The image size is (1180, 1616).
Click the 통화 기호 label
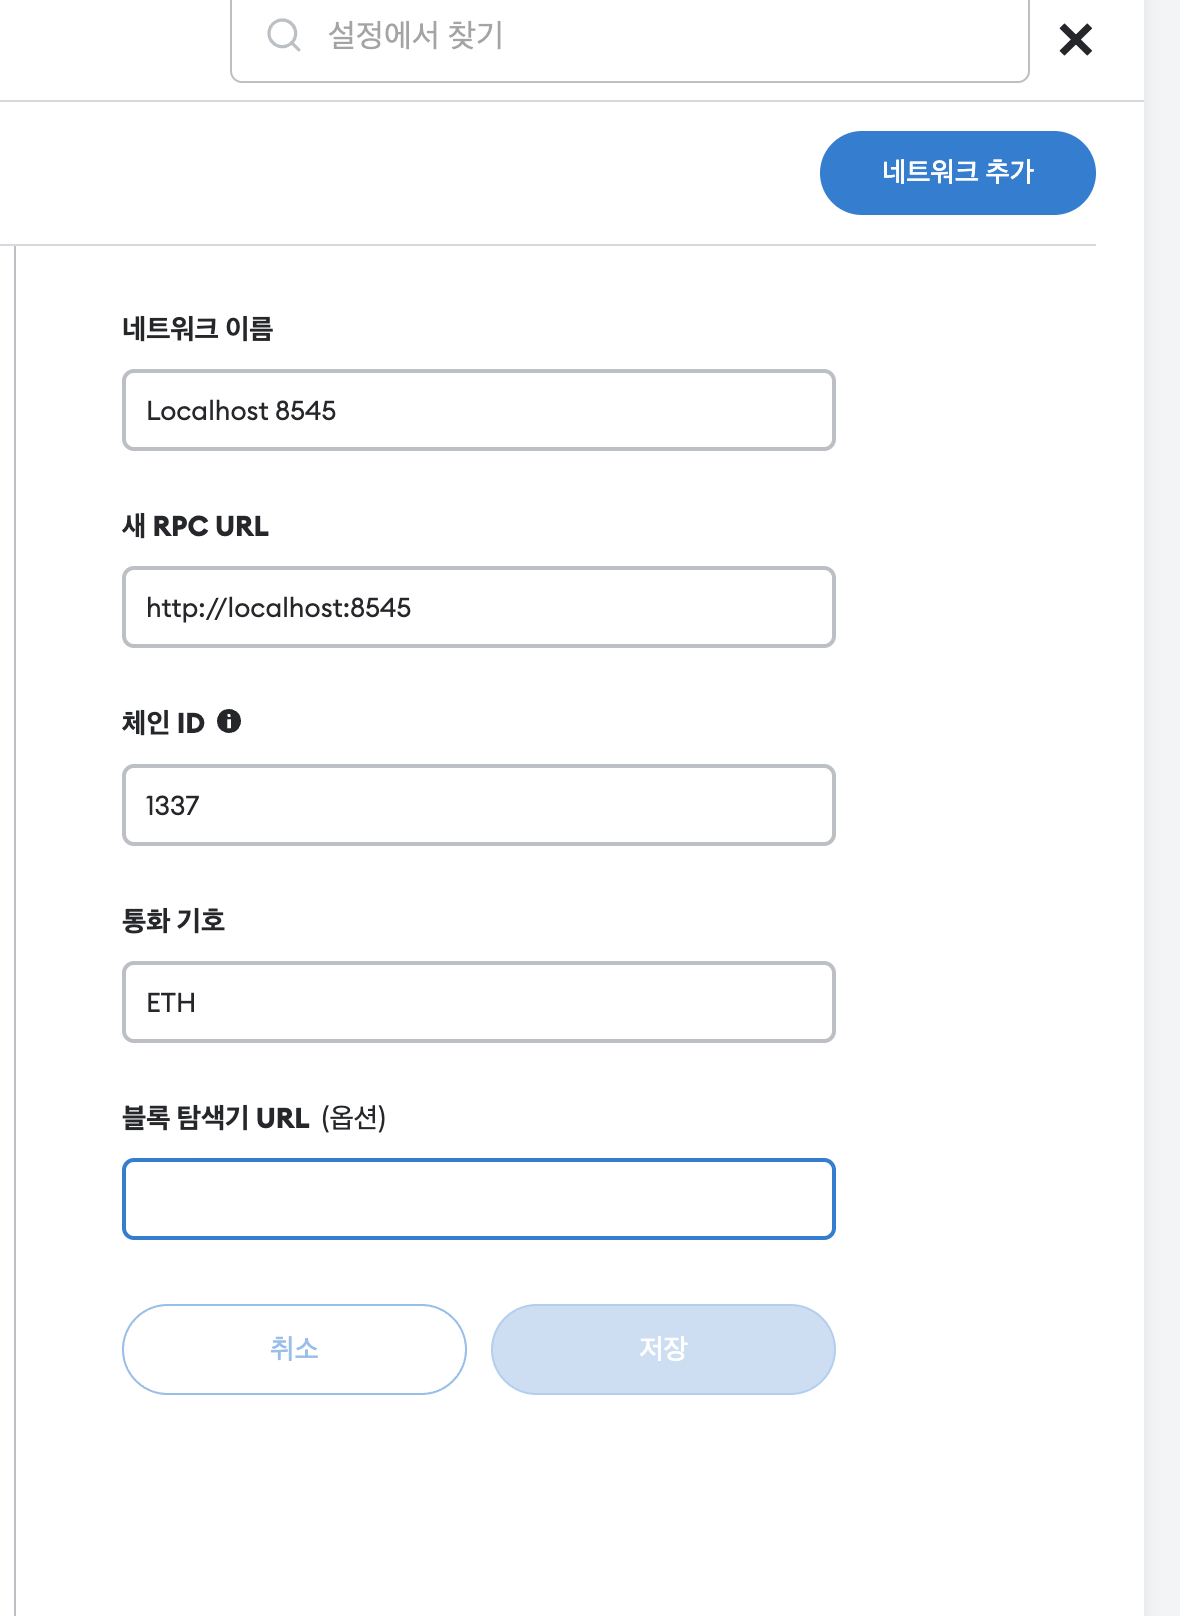click(173, 920)
